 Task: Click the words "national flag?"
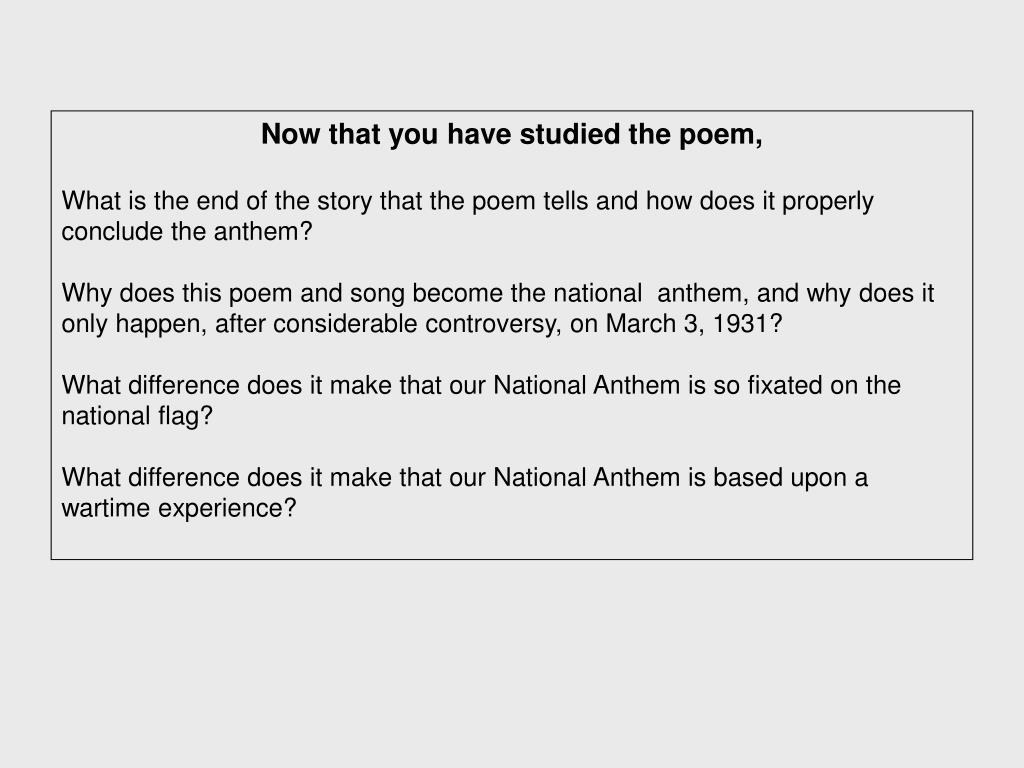[x=137, y=416]
